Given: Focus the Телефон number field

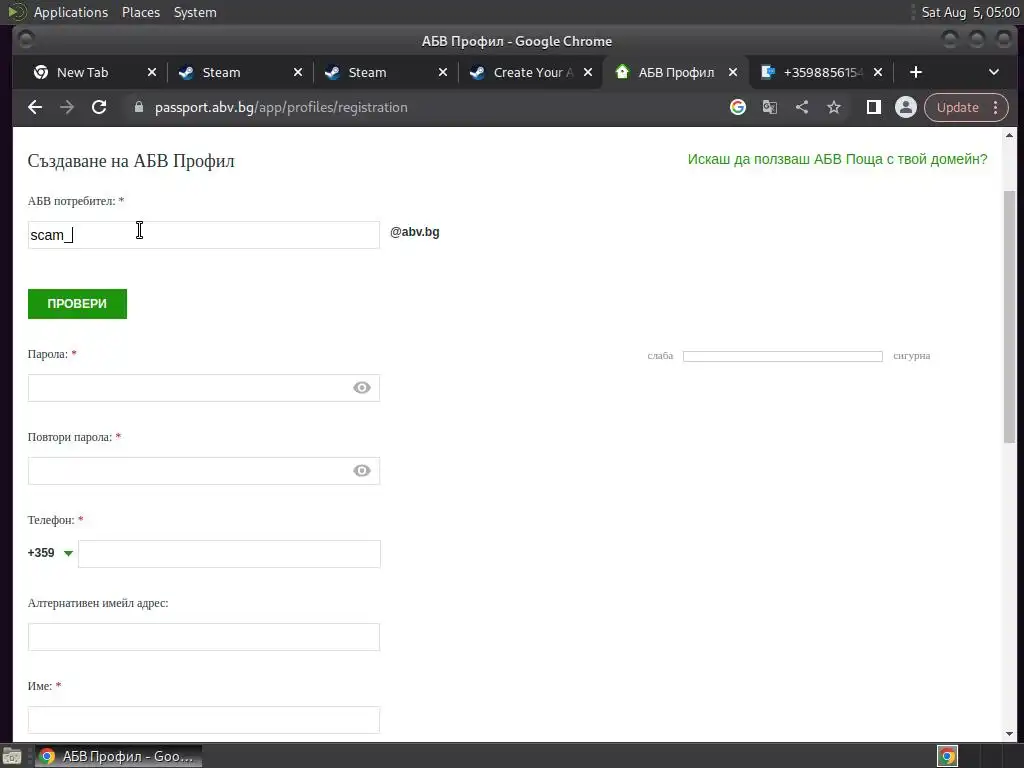Looking at the screenshot, I should pos(229,554).
